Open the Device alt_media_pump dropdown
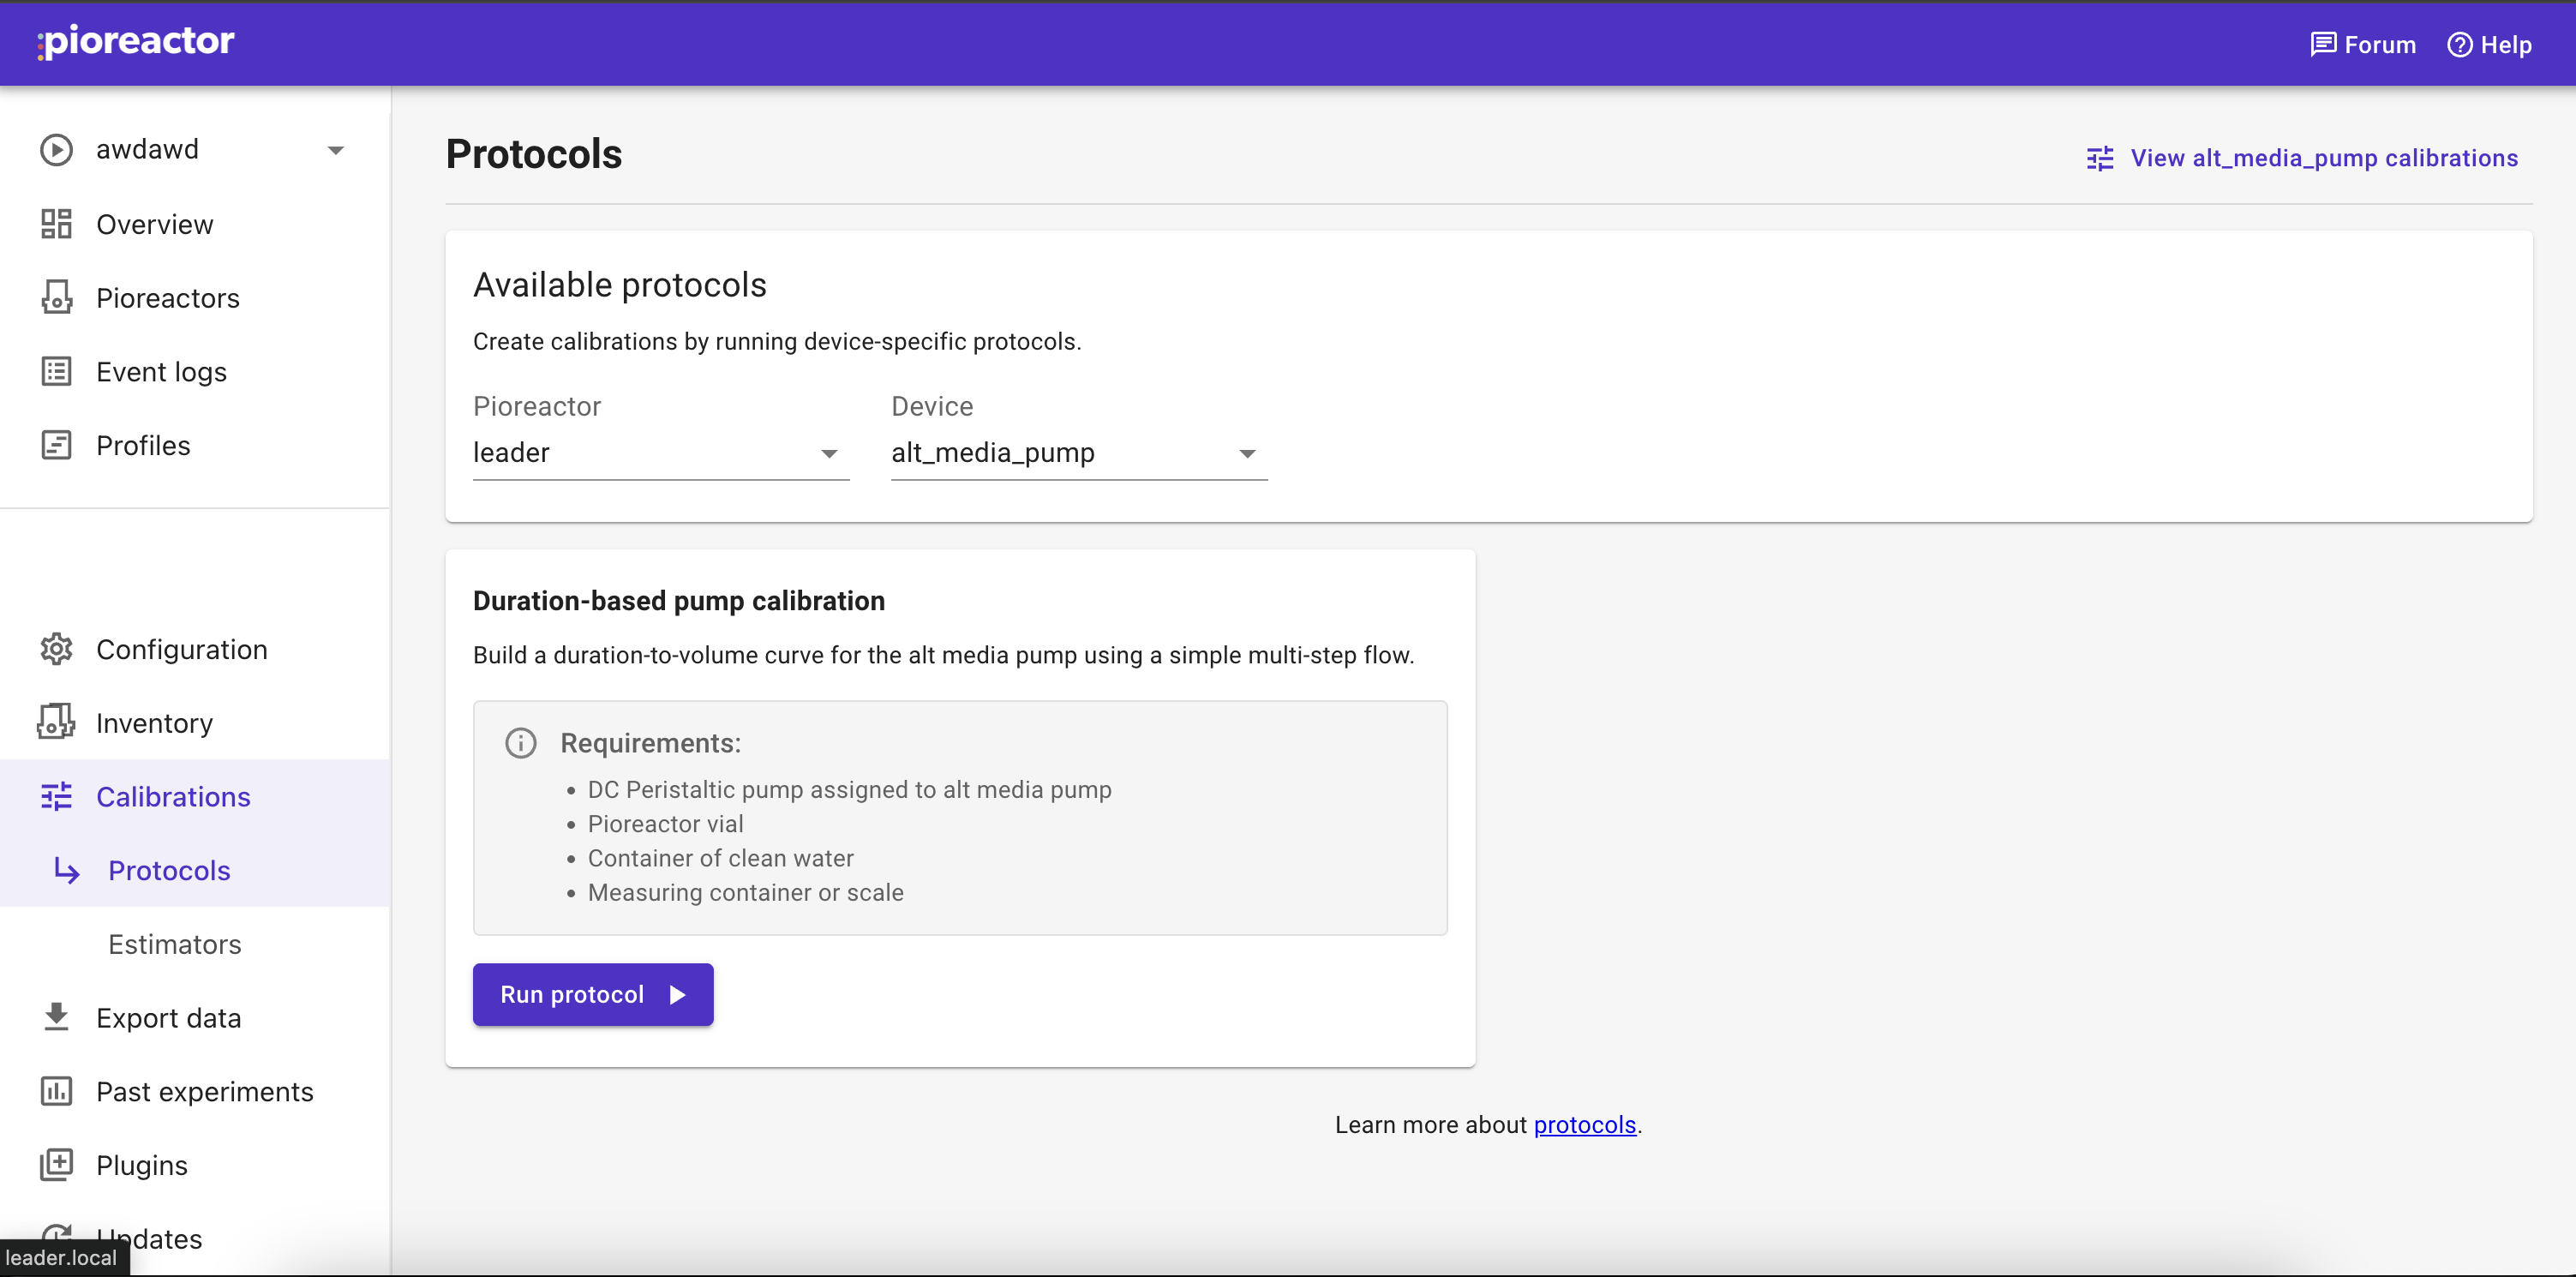The width and height of the screenshot is (2576, 1277). (x=1078, y=453)
